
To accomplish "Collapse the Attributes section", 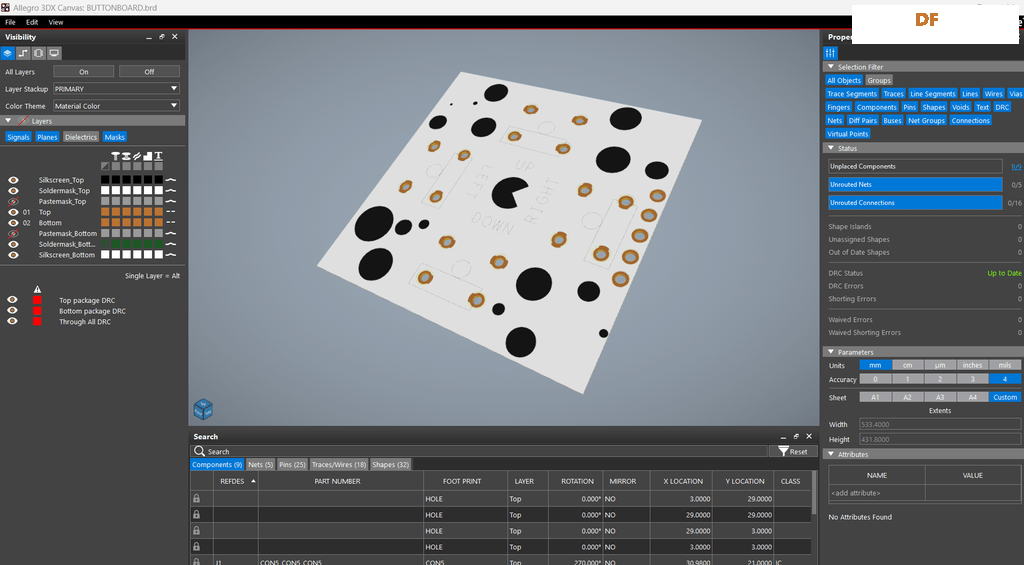I will click(x=831, y=454).
